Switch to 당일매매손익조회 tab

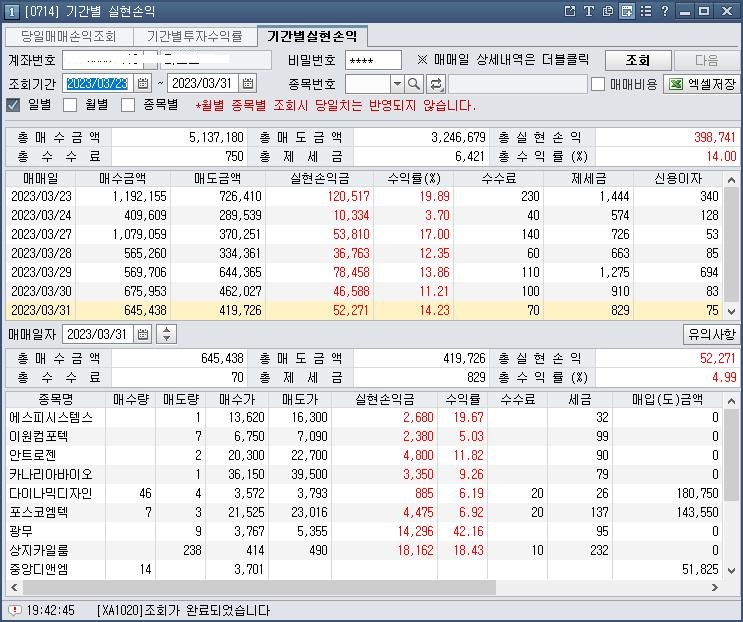[69, 36]
